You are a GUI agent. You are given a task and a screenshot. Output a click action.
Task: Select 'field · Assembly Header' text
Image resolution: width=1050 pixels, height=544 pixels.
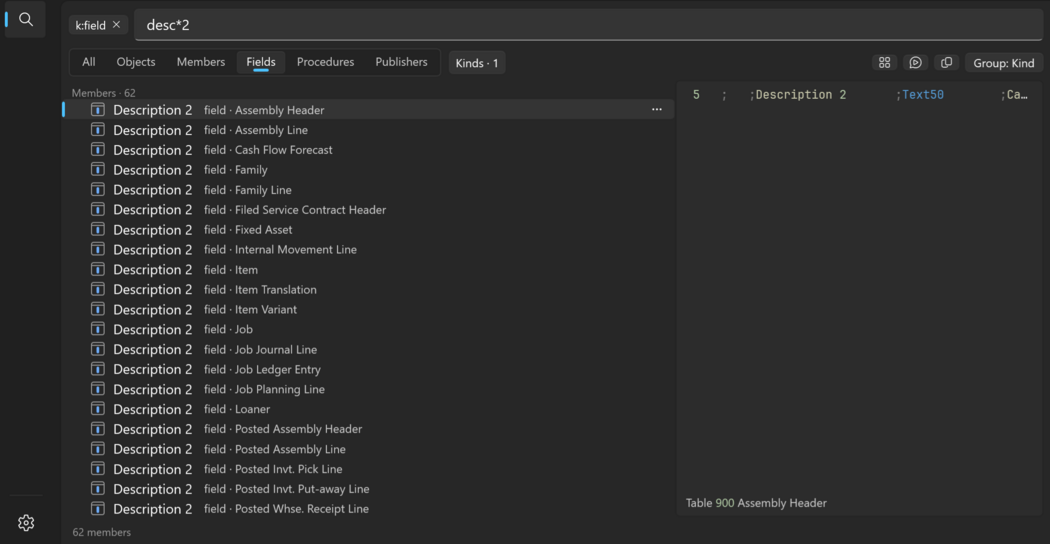pyautogui.click(x=264, y=110)
